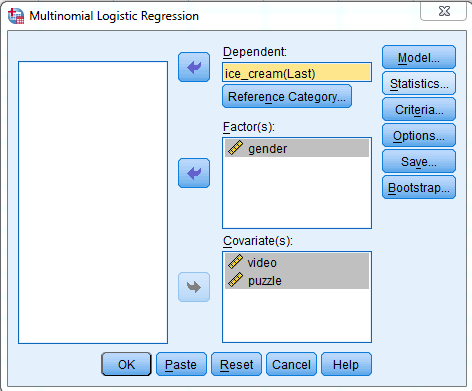Image resolution: width=472 pixels, height=391 pixels.
Task: Click the ice_cream(Last) Dependent field
Action: [x=297, y=73]
